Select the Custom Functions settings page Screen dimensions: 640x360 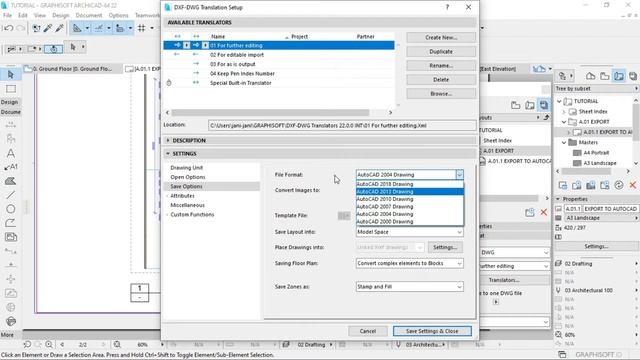192,215
